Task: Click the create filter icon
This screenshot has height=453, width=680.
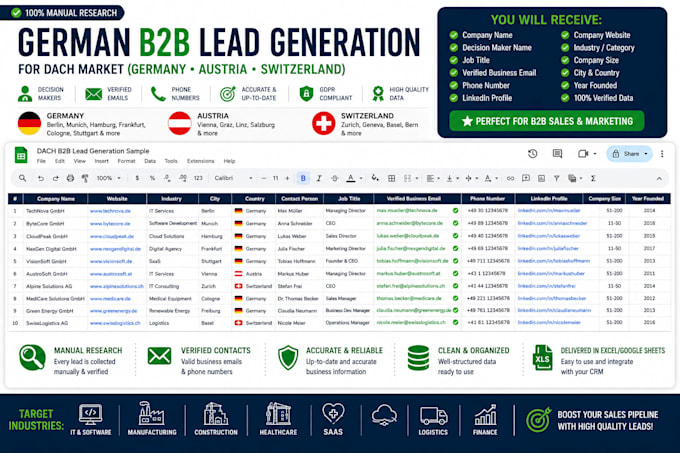Action: coord(556,178)
